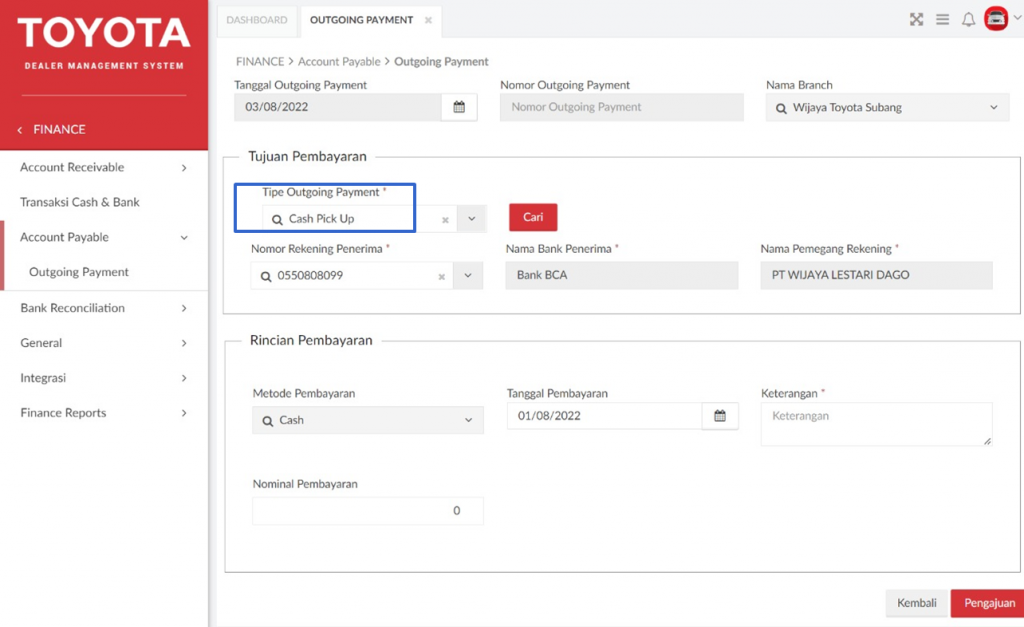Close the Outgoing Payment tab

tap(428, 20)
